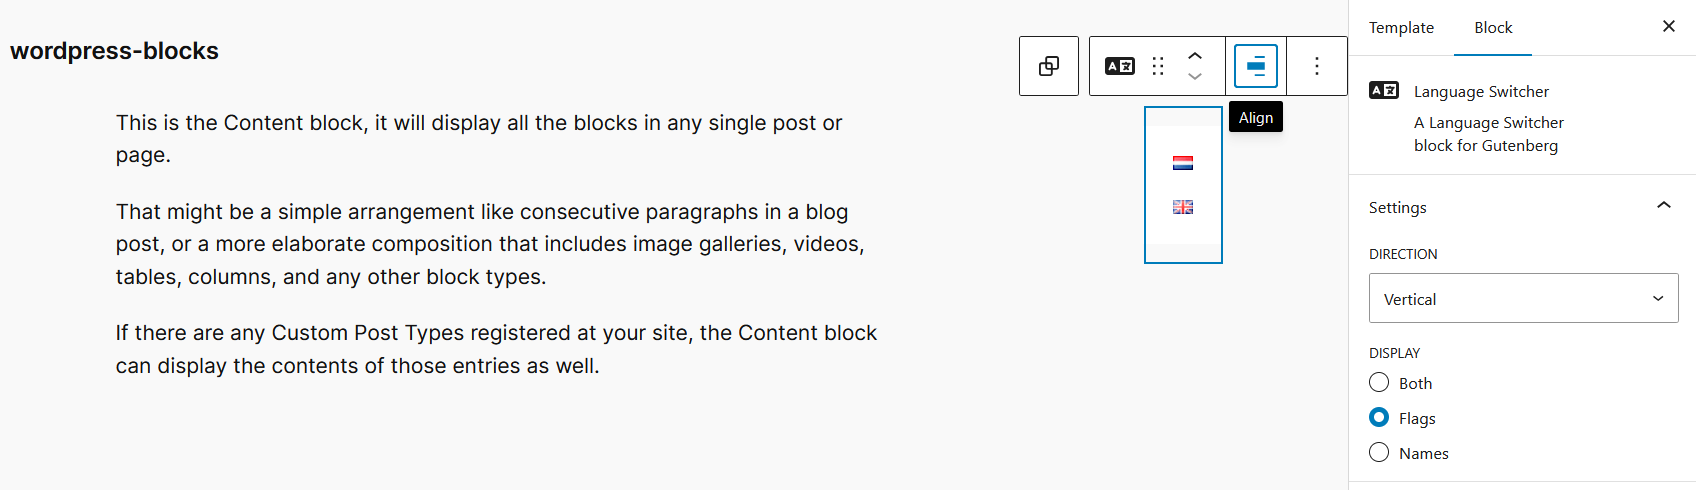Select the Flags display option
The image size is (1696, 490).
tap(1379, 418)
